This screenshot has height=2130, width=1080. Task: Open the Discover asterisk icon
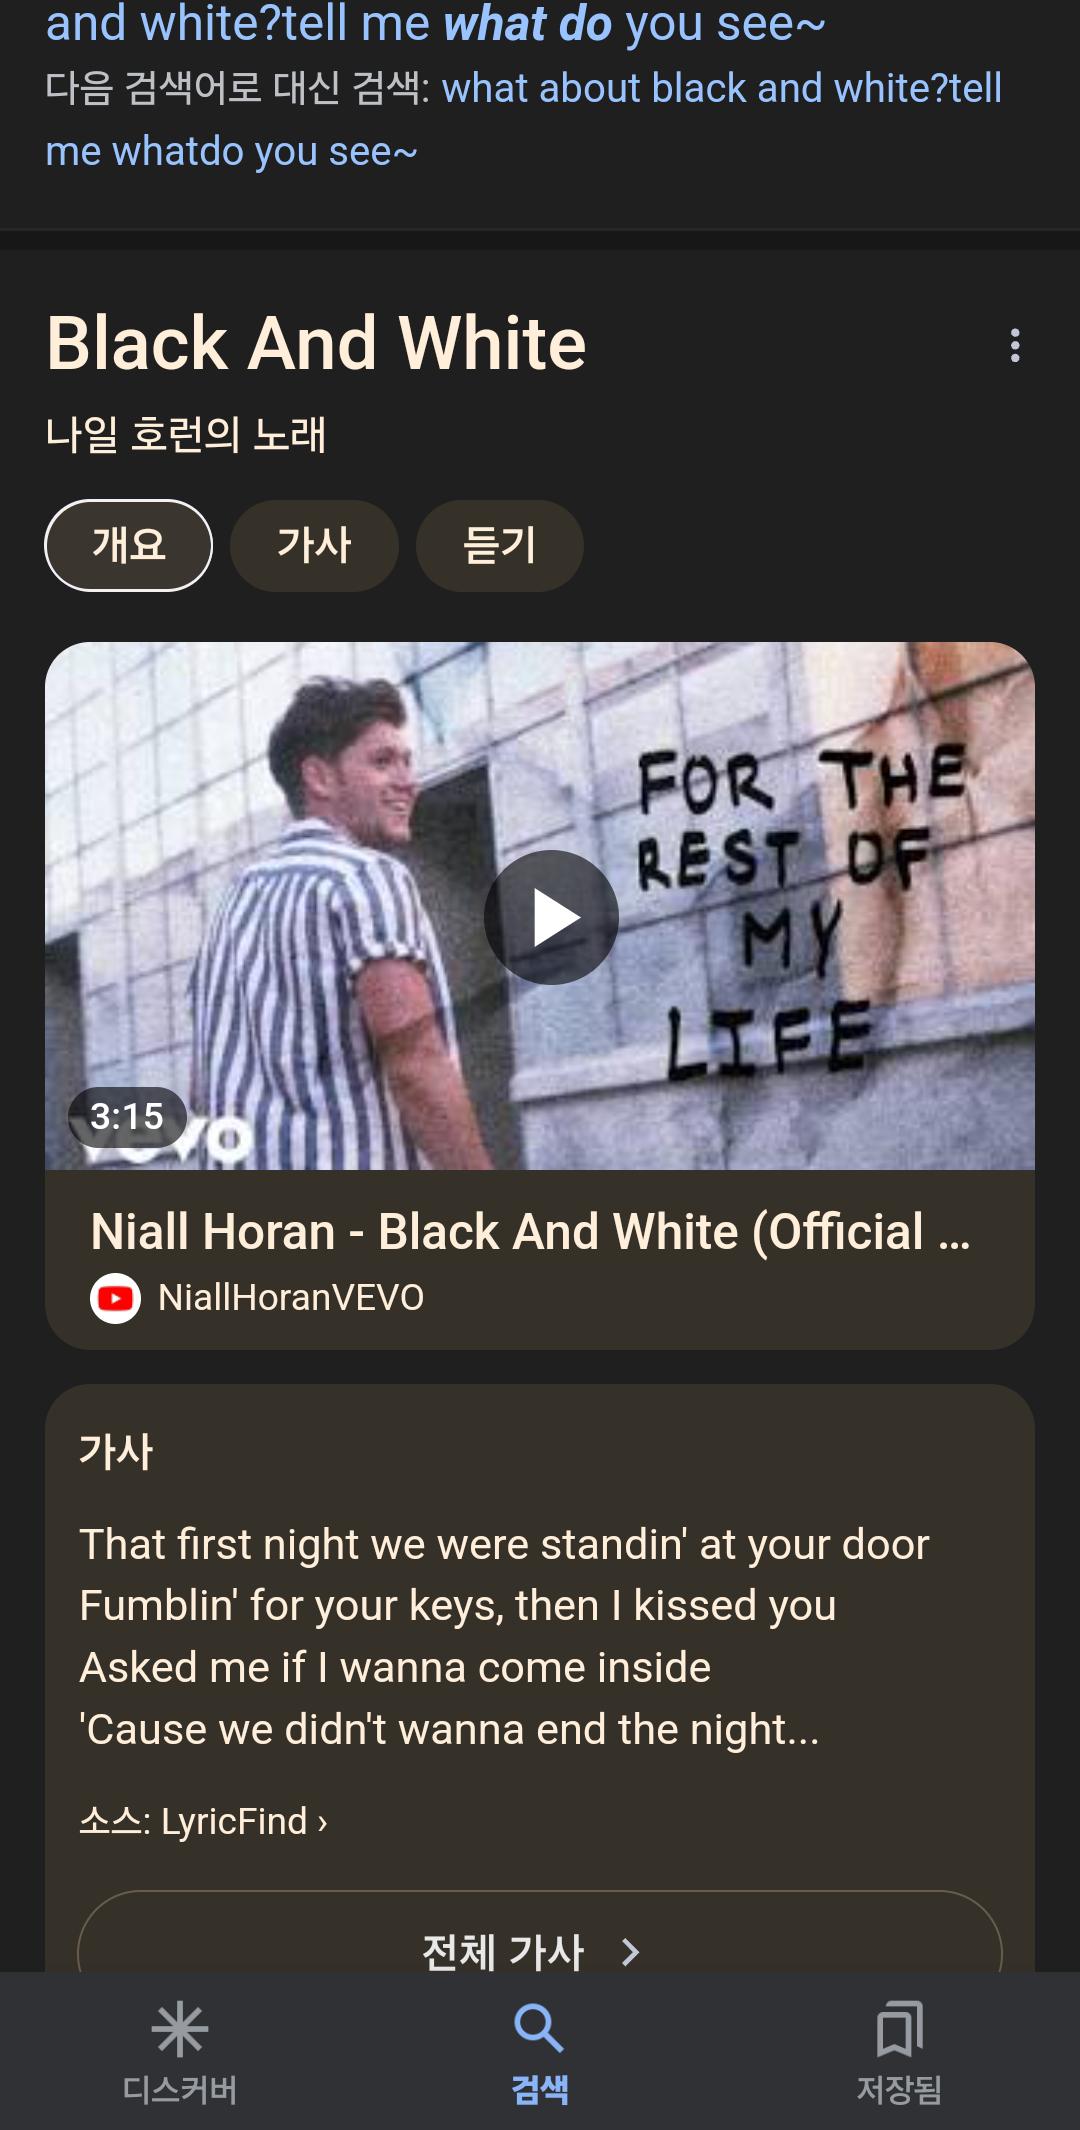[x=180, y=2030]
